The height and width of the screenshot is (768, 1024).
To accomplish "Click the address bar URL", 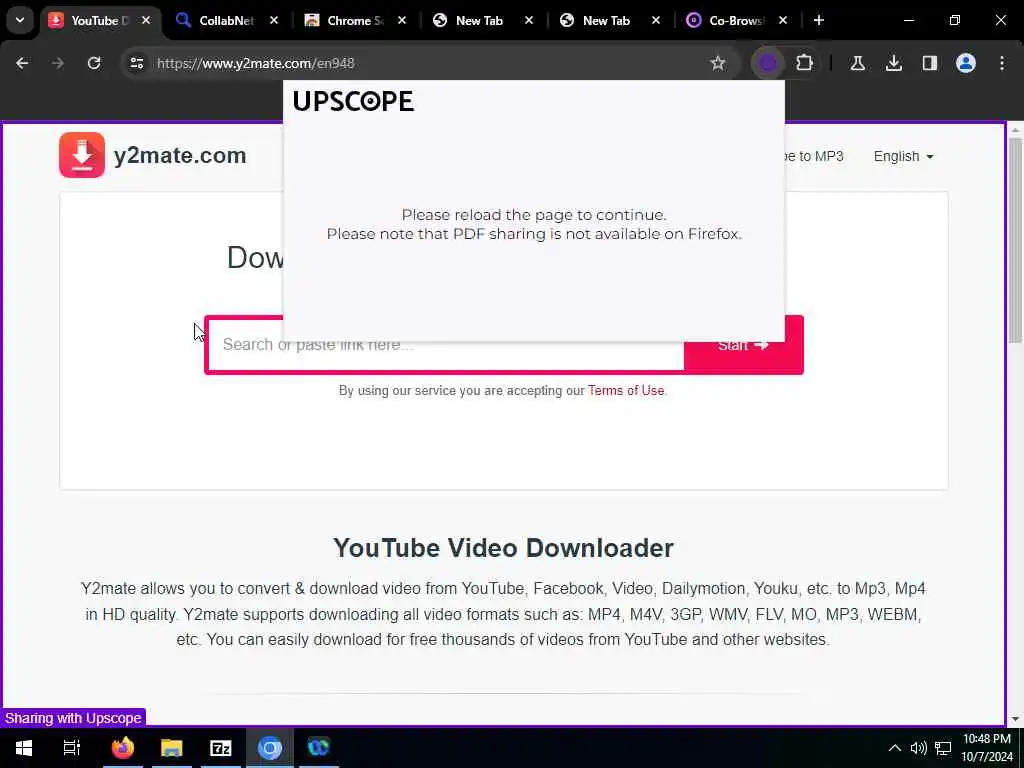I will pyautogui.click(x=255, y=63).
